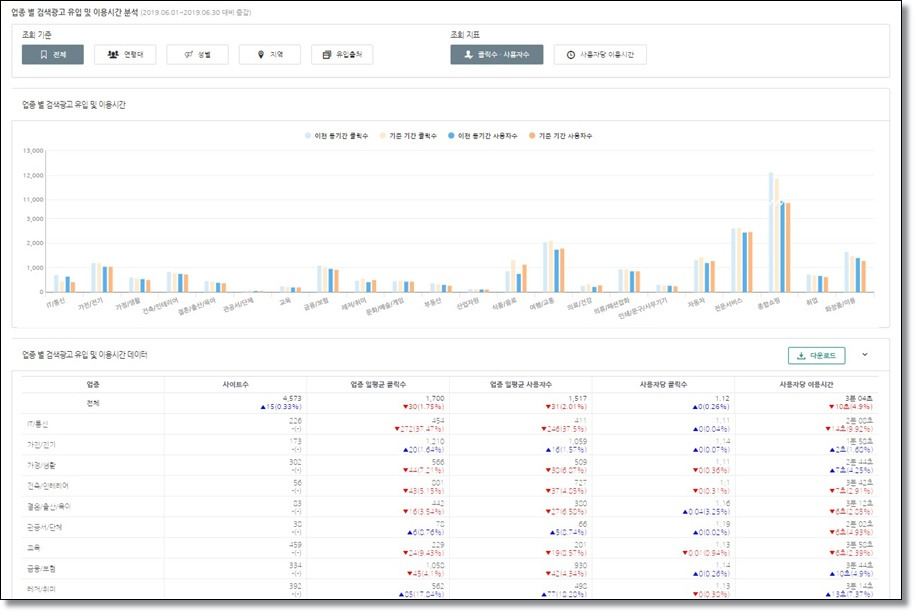Select the 결혼/출산/육아 table row label
This screenshot has height=612, width=914.
click(48, 507)
